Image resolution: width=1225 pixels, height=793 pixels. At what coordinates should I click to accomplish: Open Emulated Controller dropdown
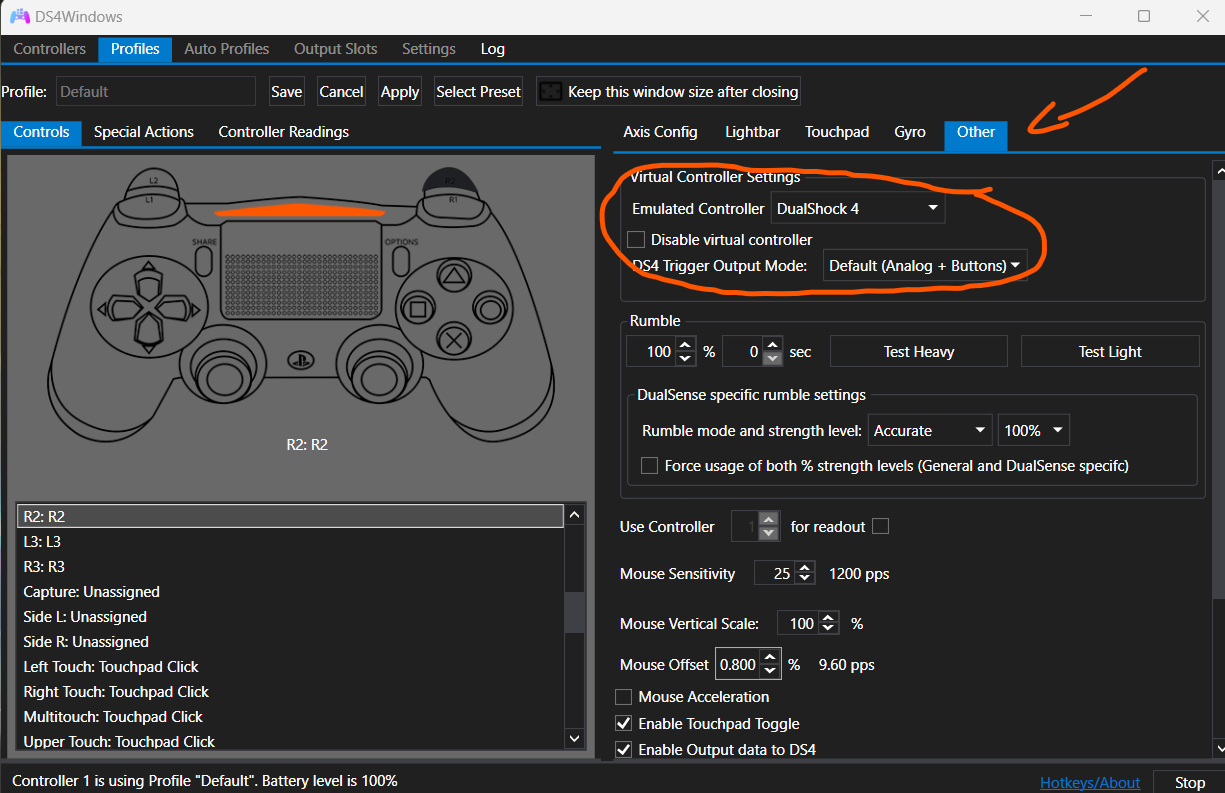[x=858, y=208]
